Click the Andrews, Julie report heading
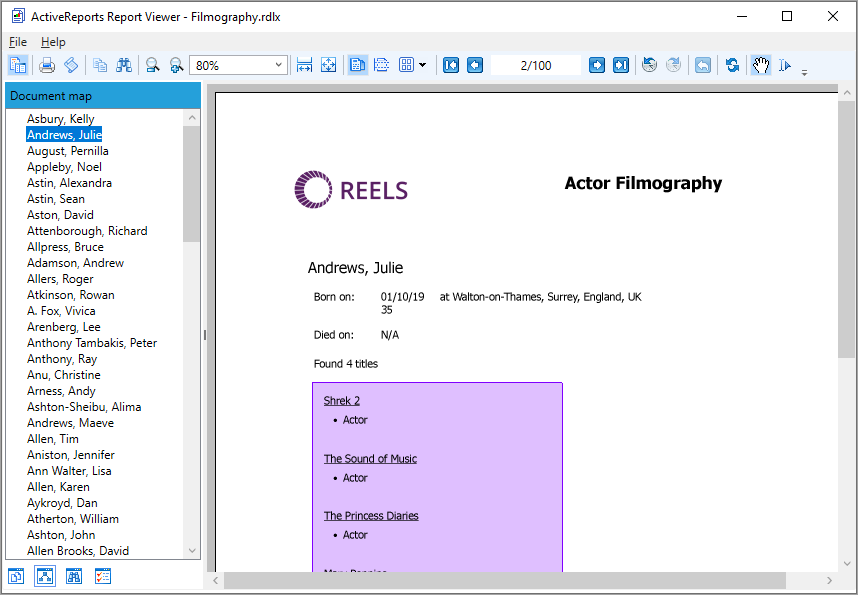 [x=355, y=268]
